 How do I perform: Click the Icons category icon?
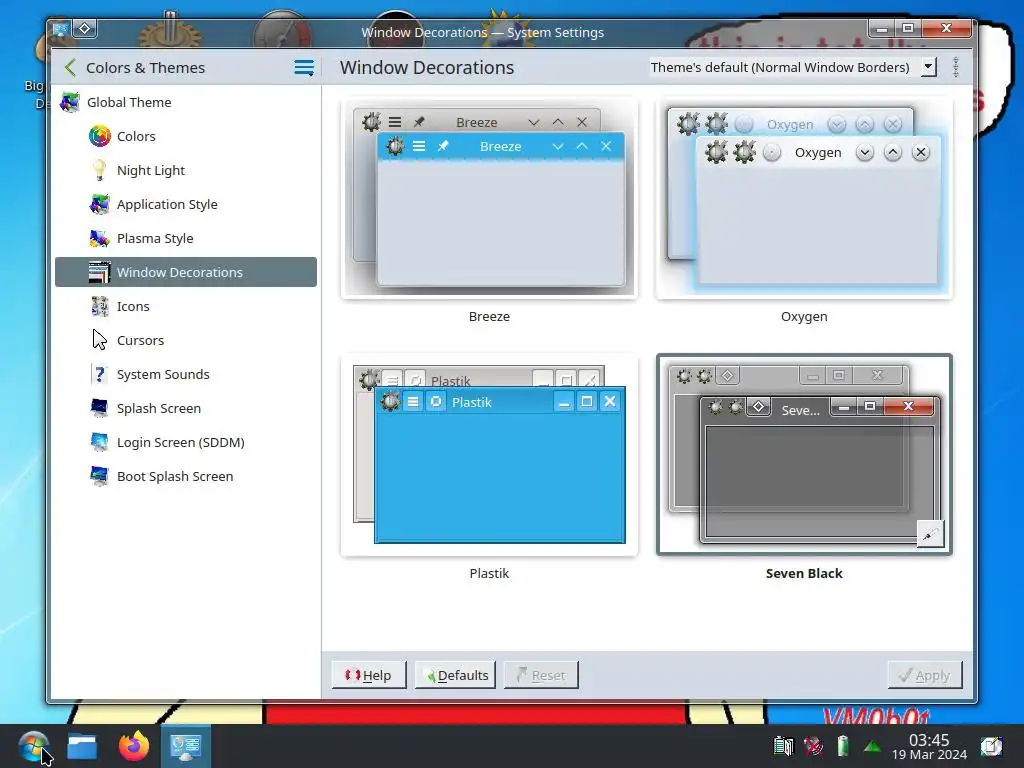(x=99, y=306)
